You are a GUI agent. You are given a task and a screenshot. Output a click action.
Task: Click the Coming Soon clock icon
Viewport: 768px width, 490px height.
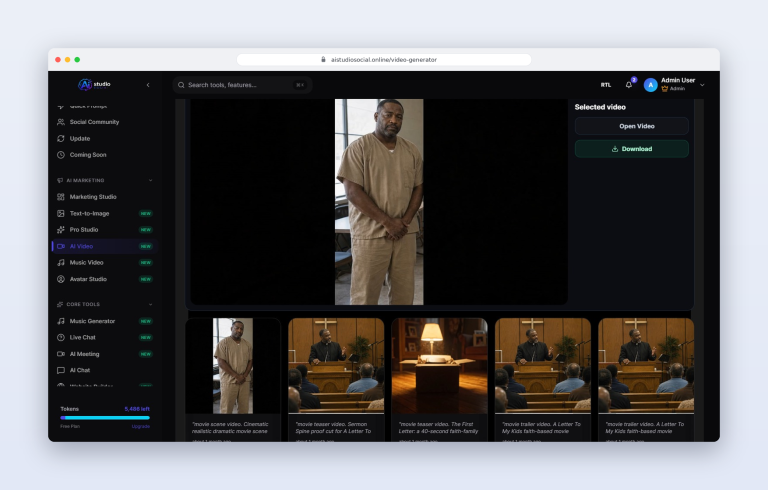coord(61,155)
